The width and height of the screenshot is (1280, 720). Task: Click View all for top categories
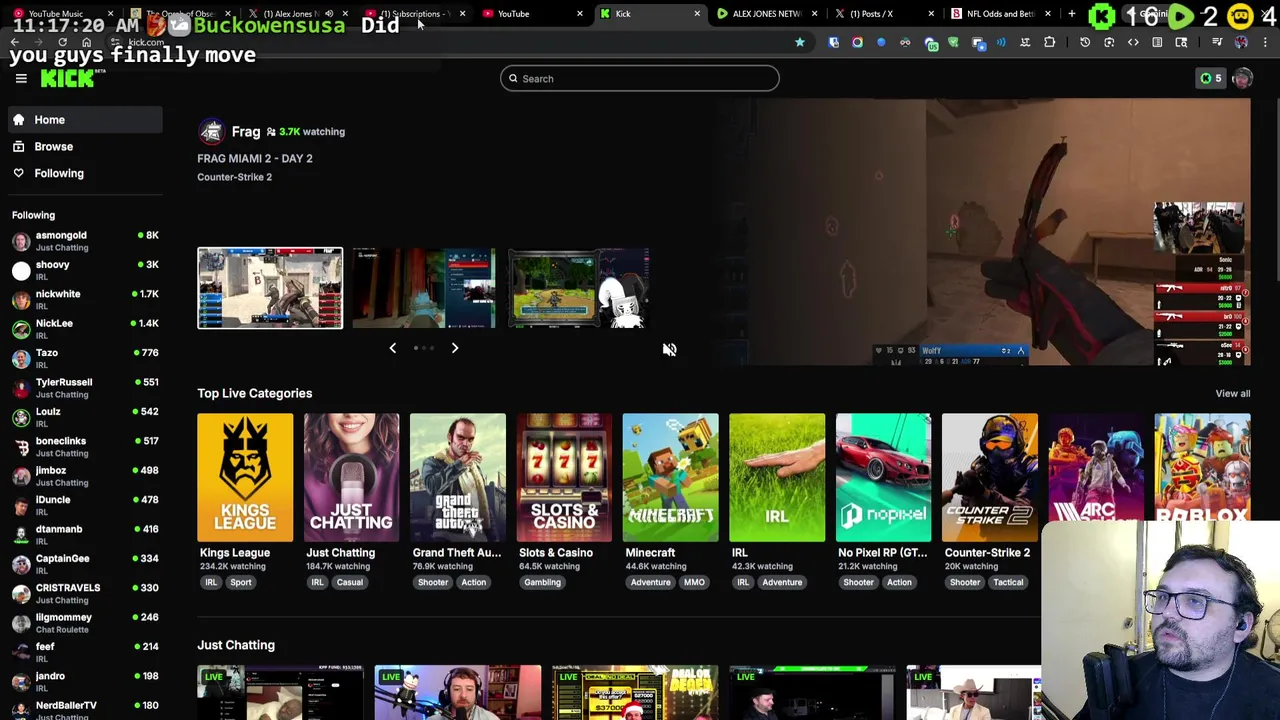tap(1232, 394)
